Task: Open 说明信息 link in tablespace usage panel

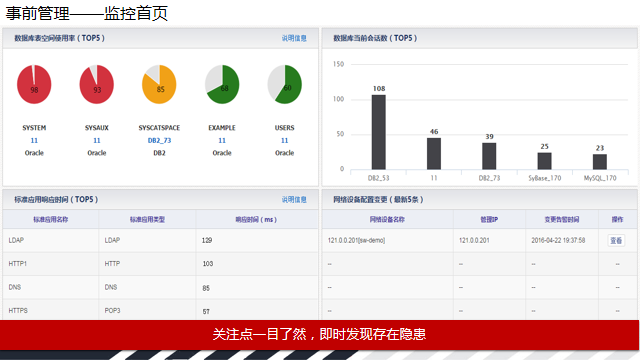Action: click(294, 38)
